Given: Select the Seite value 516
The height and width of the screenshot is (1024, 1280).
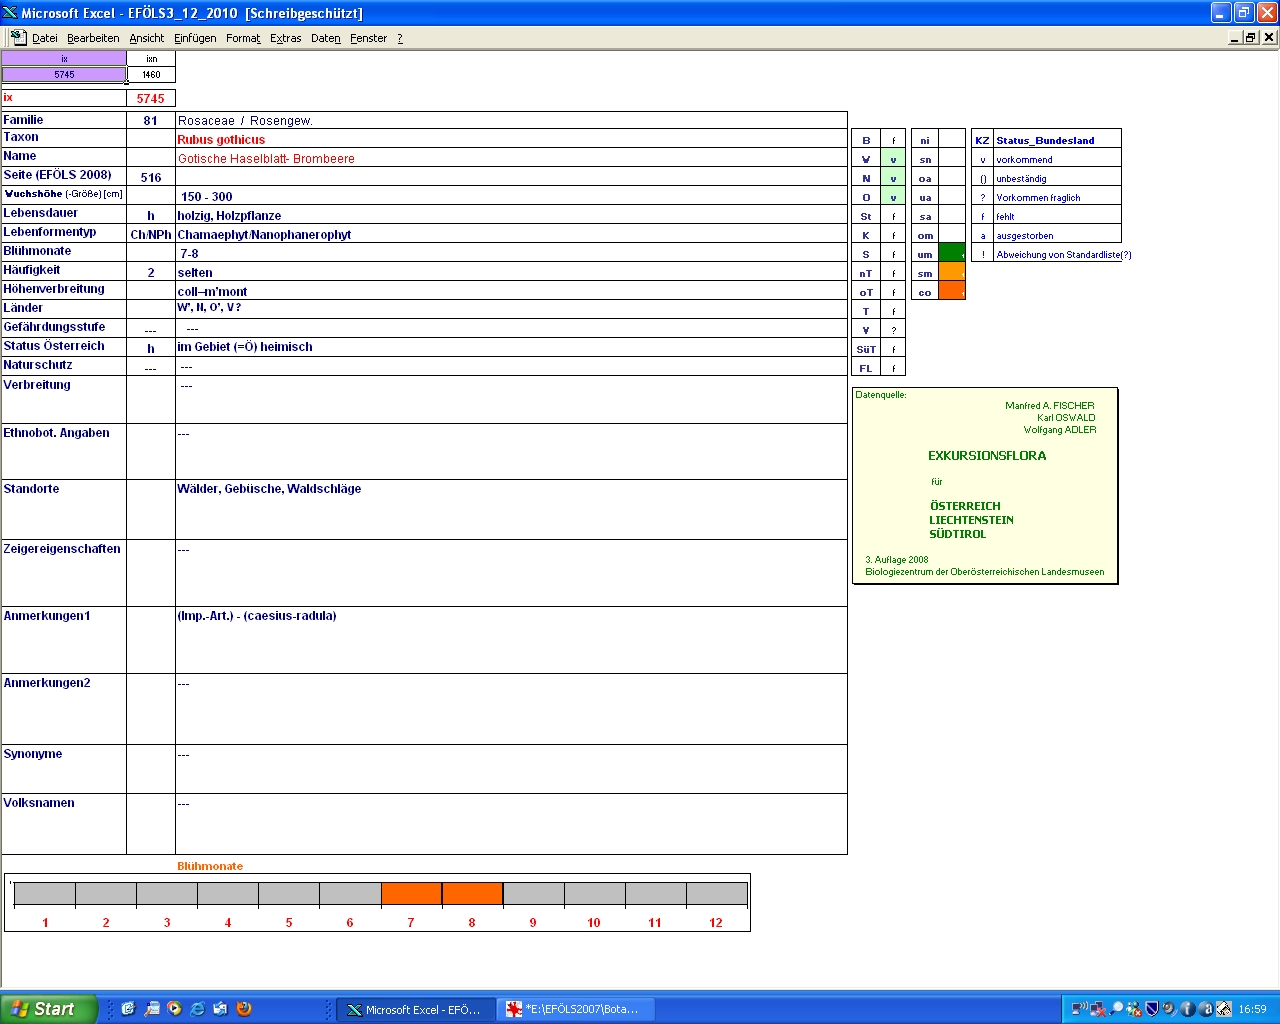Looking at the screenshot, I should pos(151,178).
